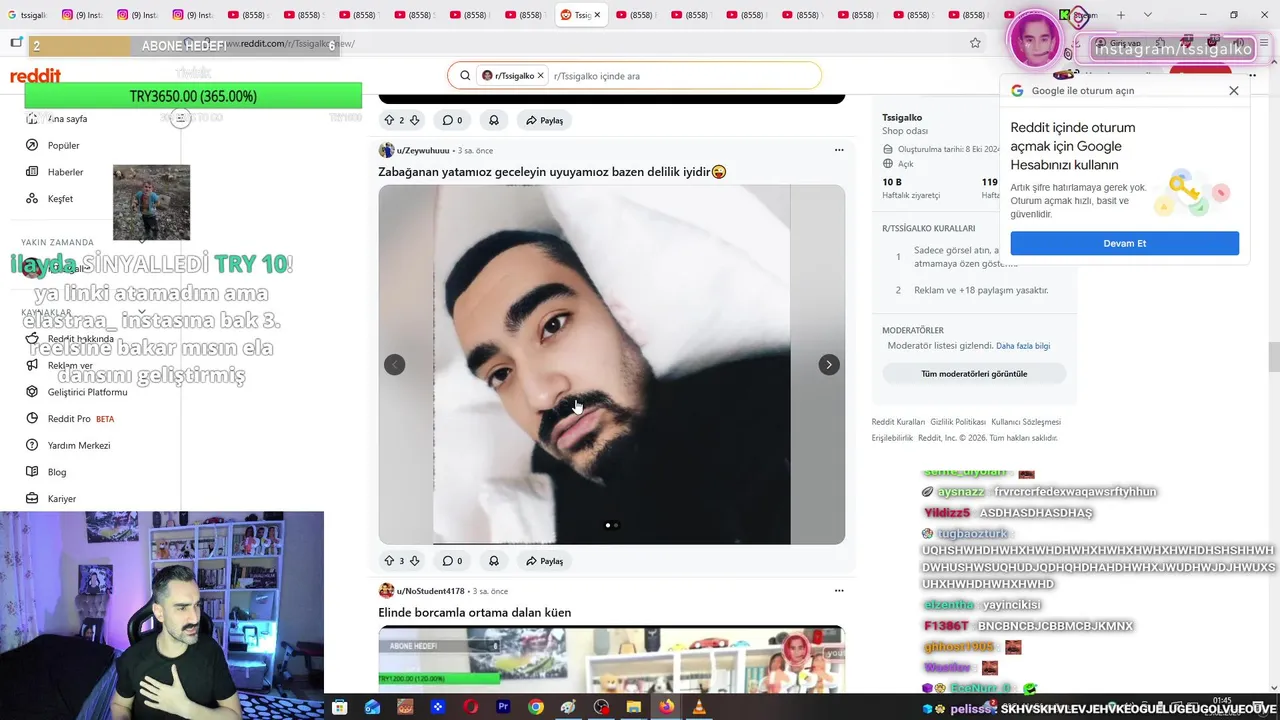Image resolution: width=1280 pixels, height=720 pixels.
Task: Bookmark this page with the star icon
Action: [975, 43]
